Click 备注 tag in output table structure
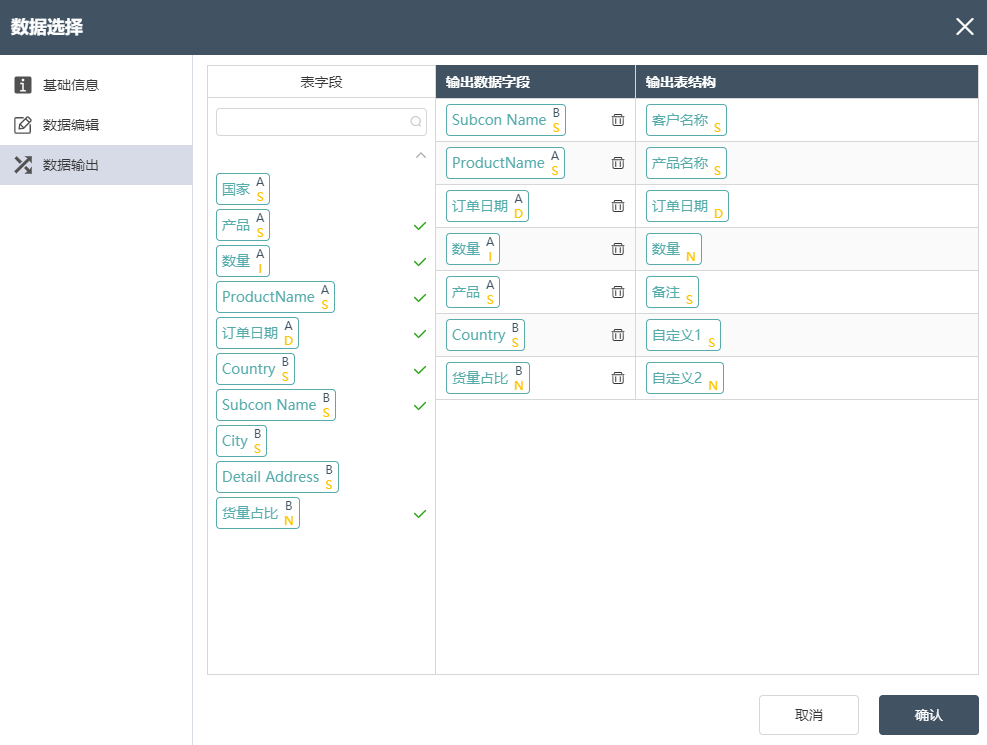987x745 pixels. pos(672,292)
